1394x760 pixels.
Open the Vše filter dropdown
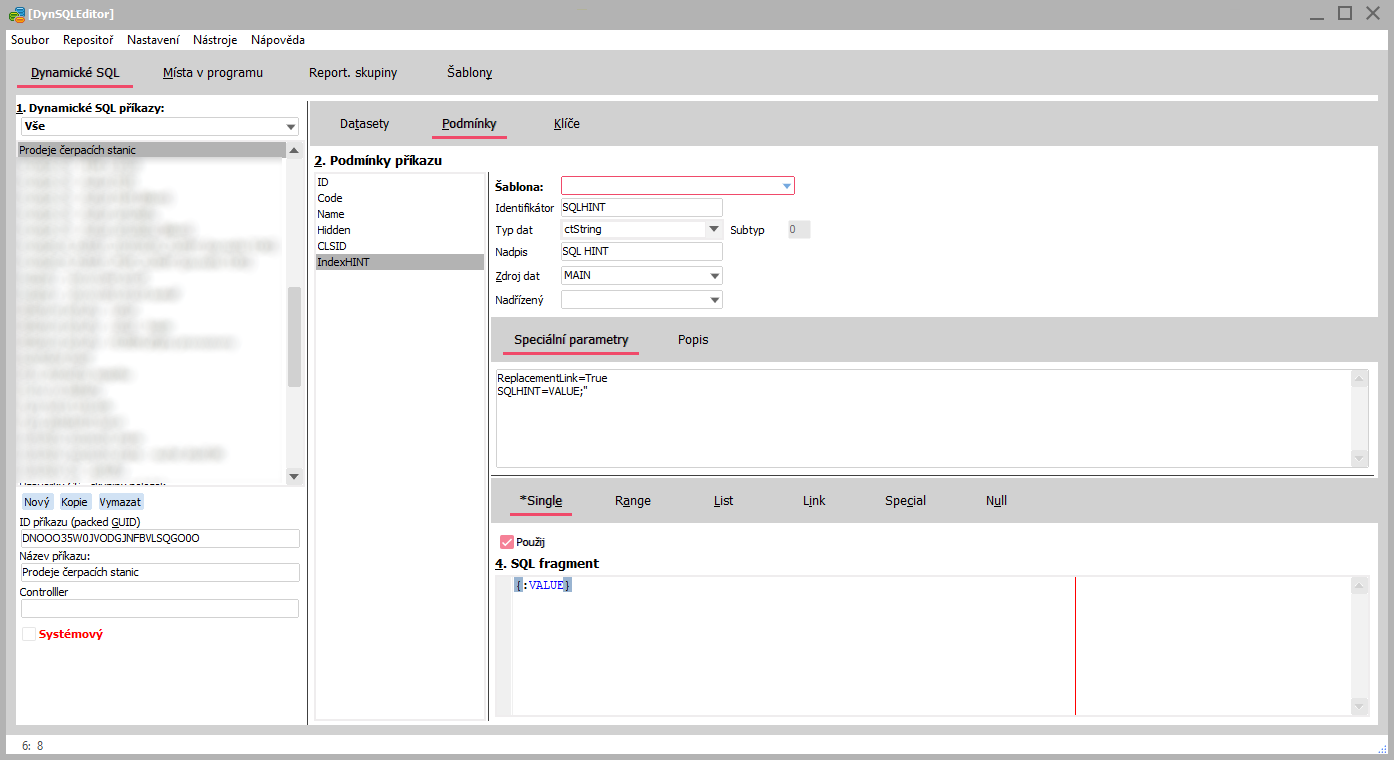291,127
